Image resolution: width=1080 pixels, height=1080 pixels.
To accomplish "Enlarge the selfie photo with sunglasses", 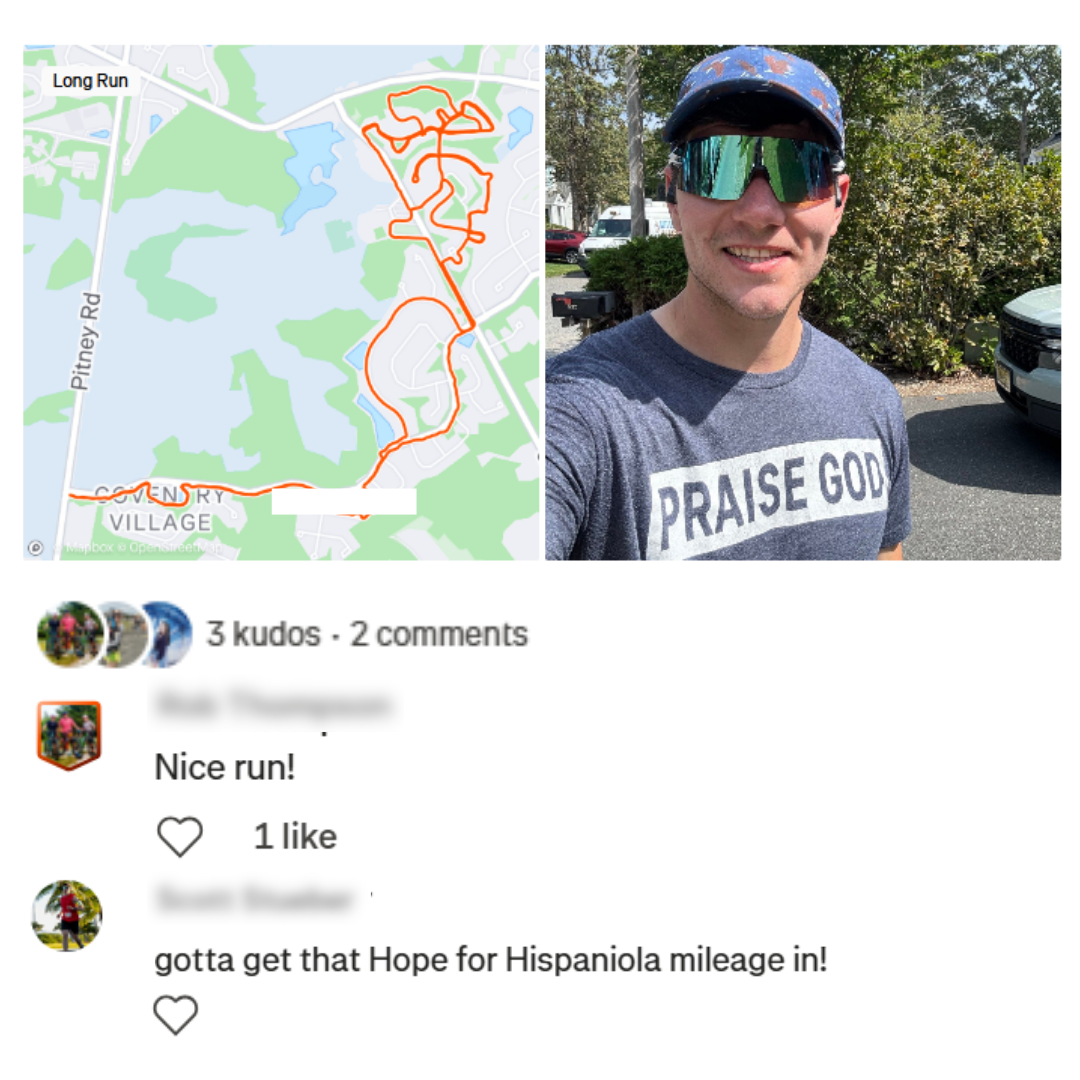I will (803, 302).
